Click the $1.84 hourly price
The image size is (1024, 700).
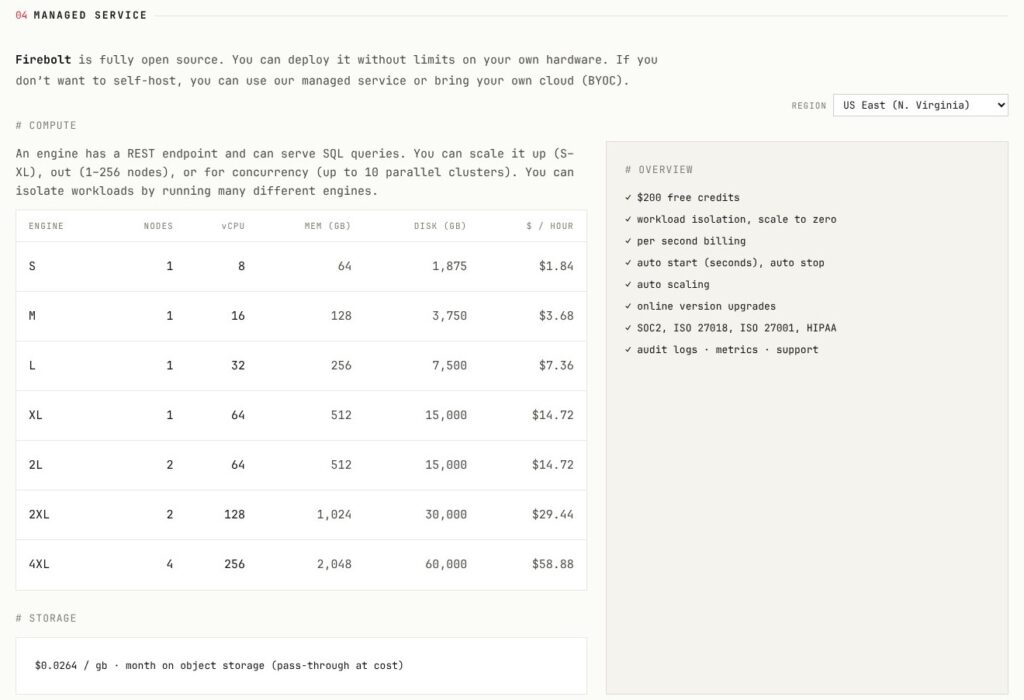point(556,266)
